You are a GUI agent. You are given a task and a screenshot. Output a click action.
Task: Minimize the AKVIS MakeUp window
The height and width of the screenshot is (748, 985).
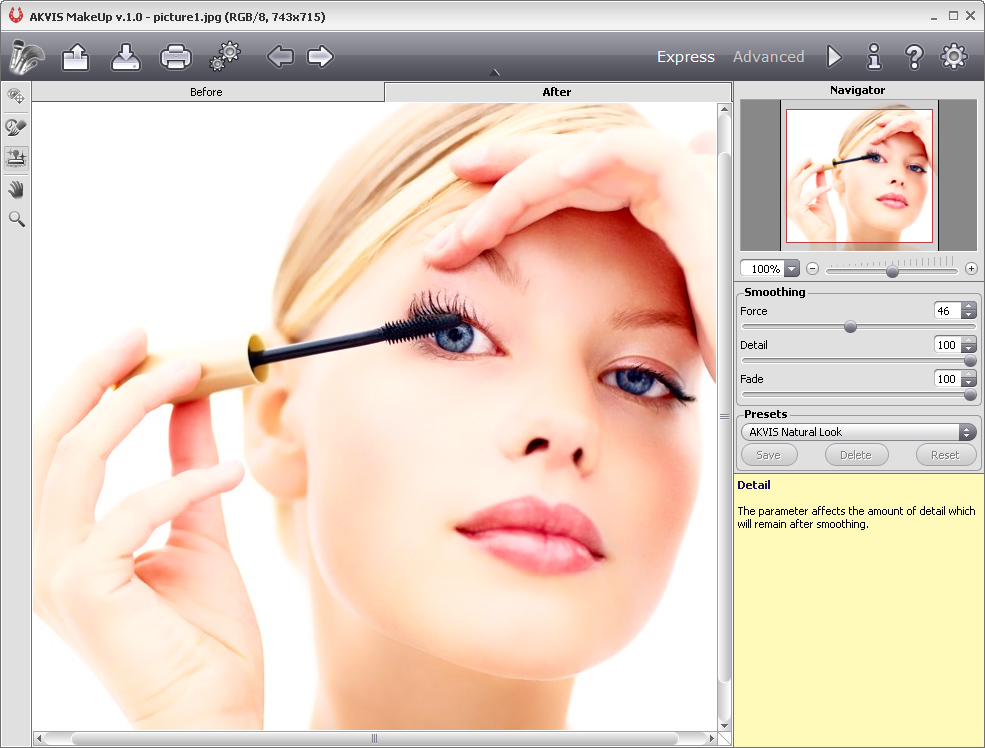coord(934,17)
